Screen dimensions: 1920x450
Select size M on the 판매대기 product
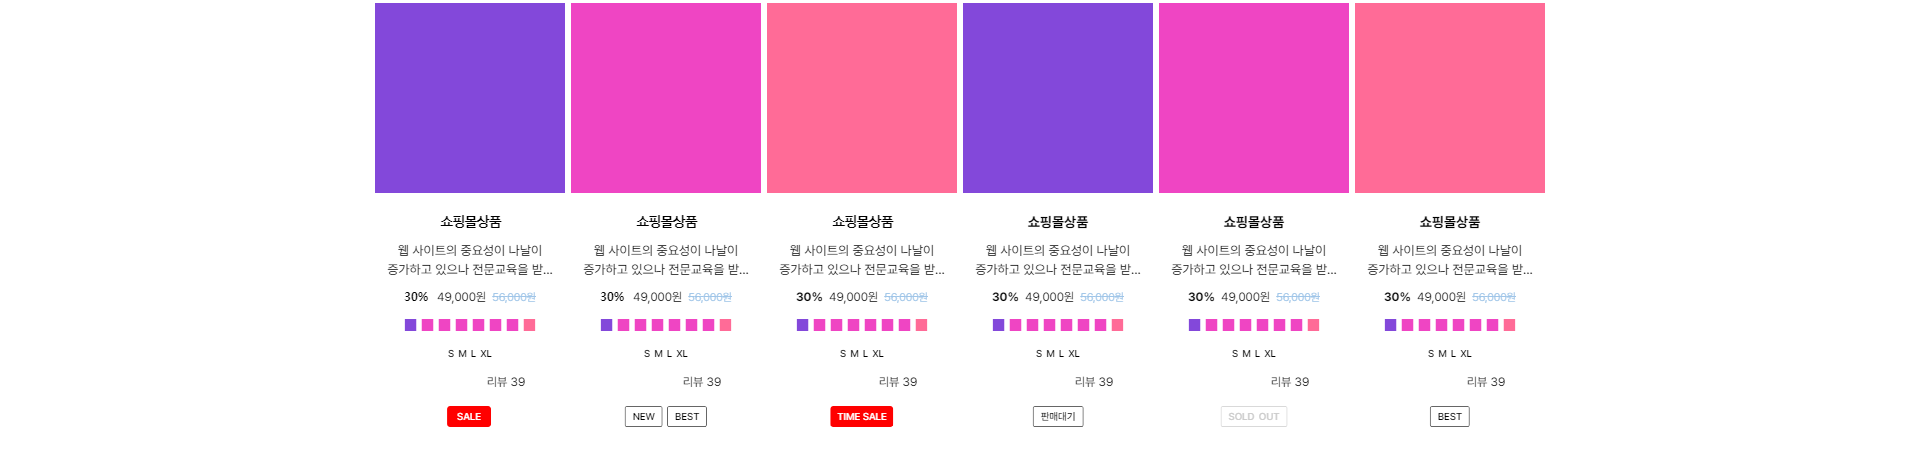coord(1050,354)
